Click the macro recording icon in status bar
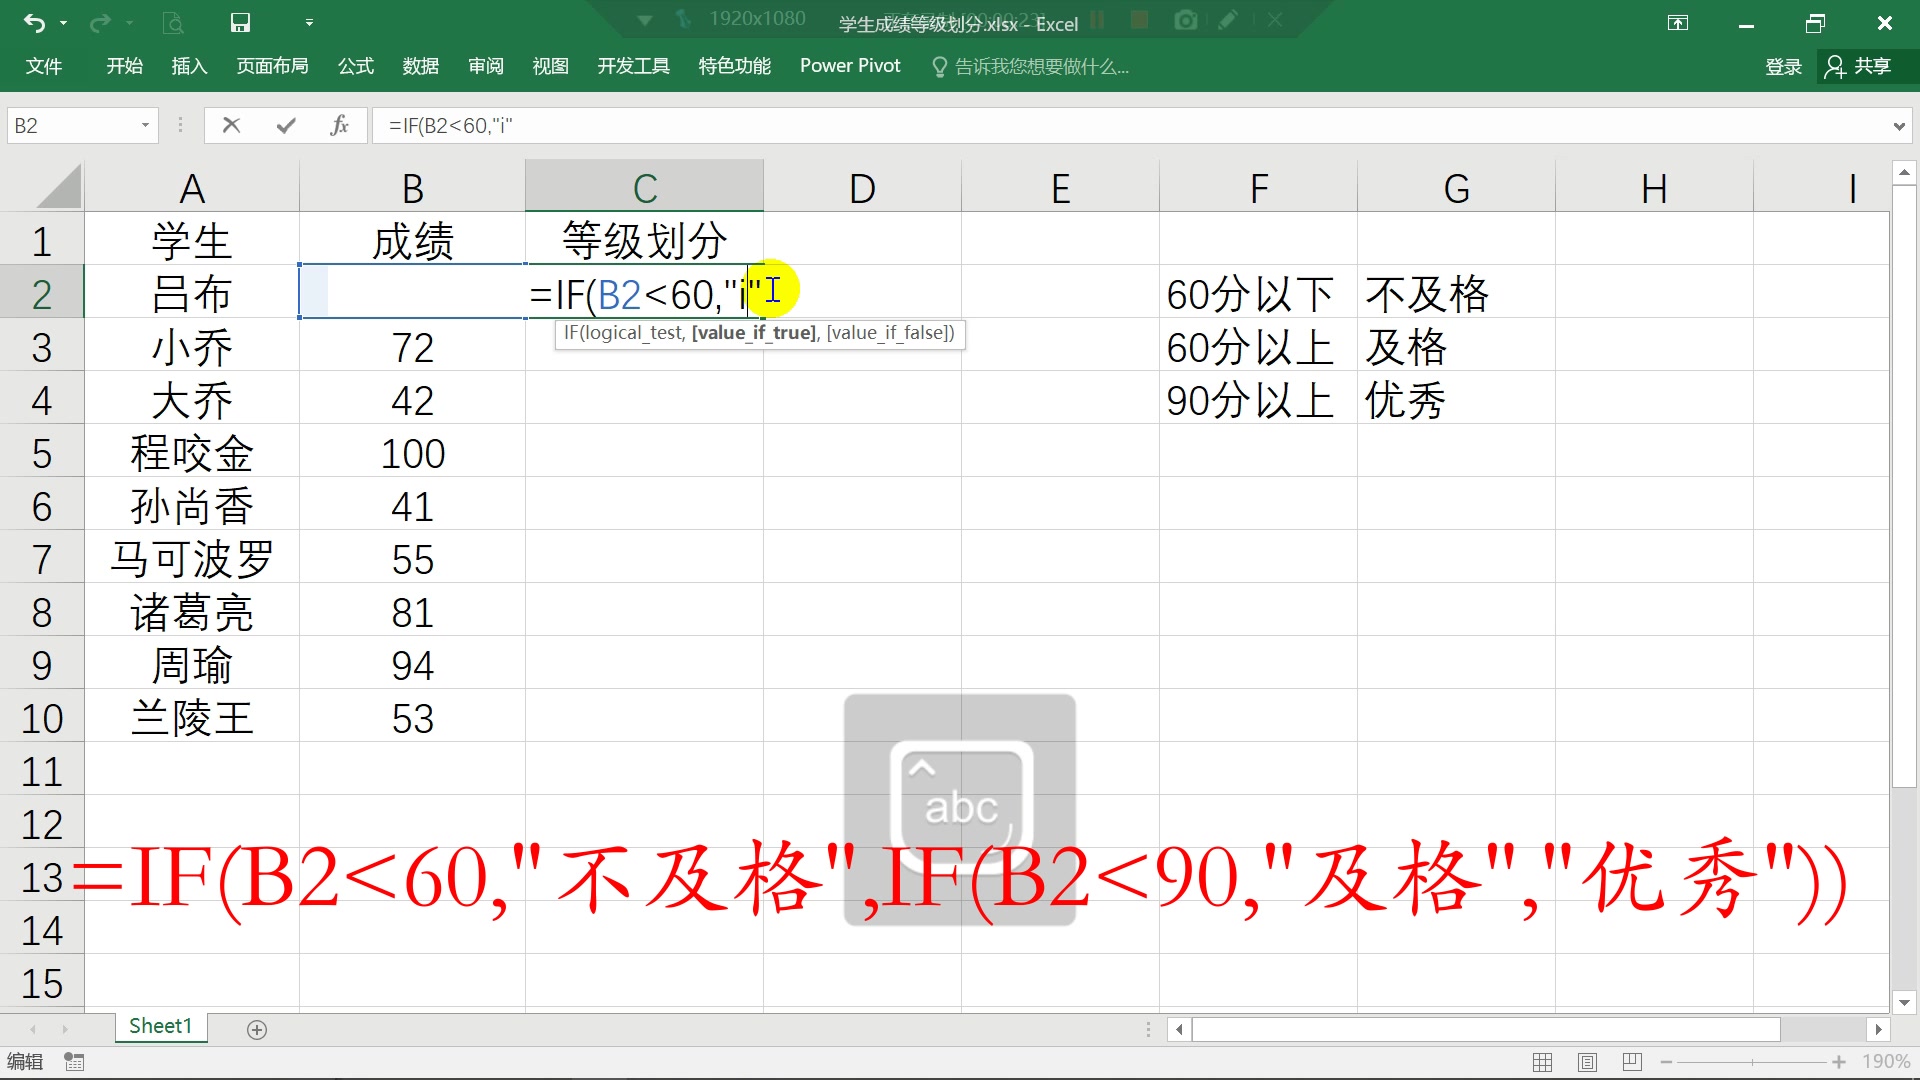This screenshot has width=1920, height=1080. (x=74, y=1062)
